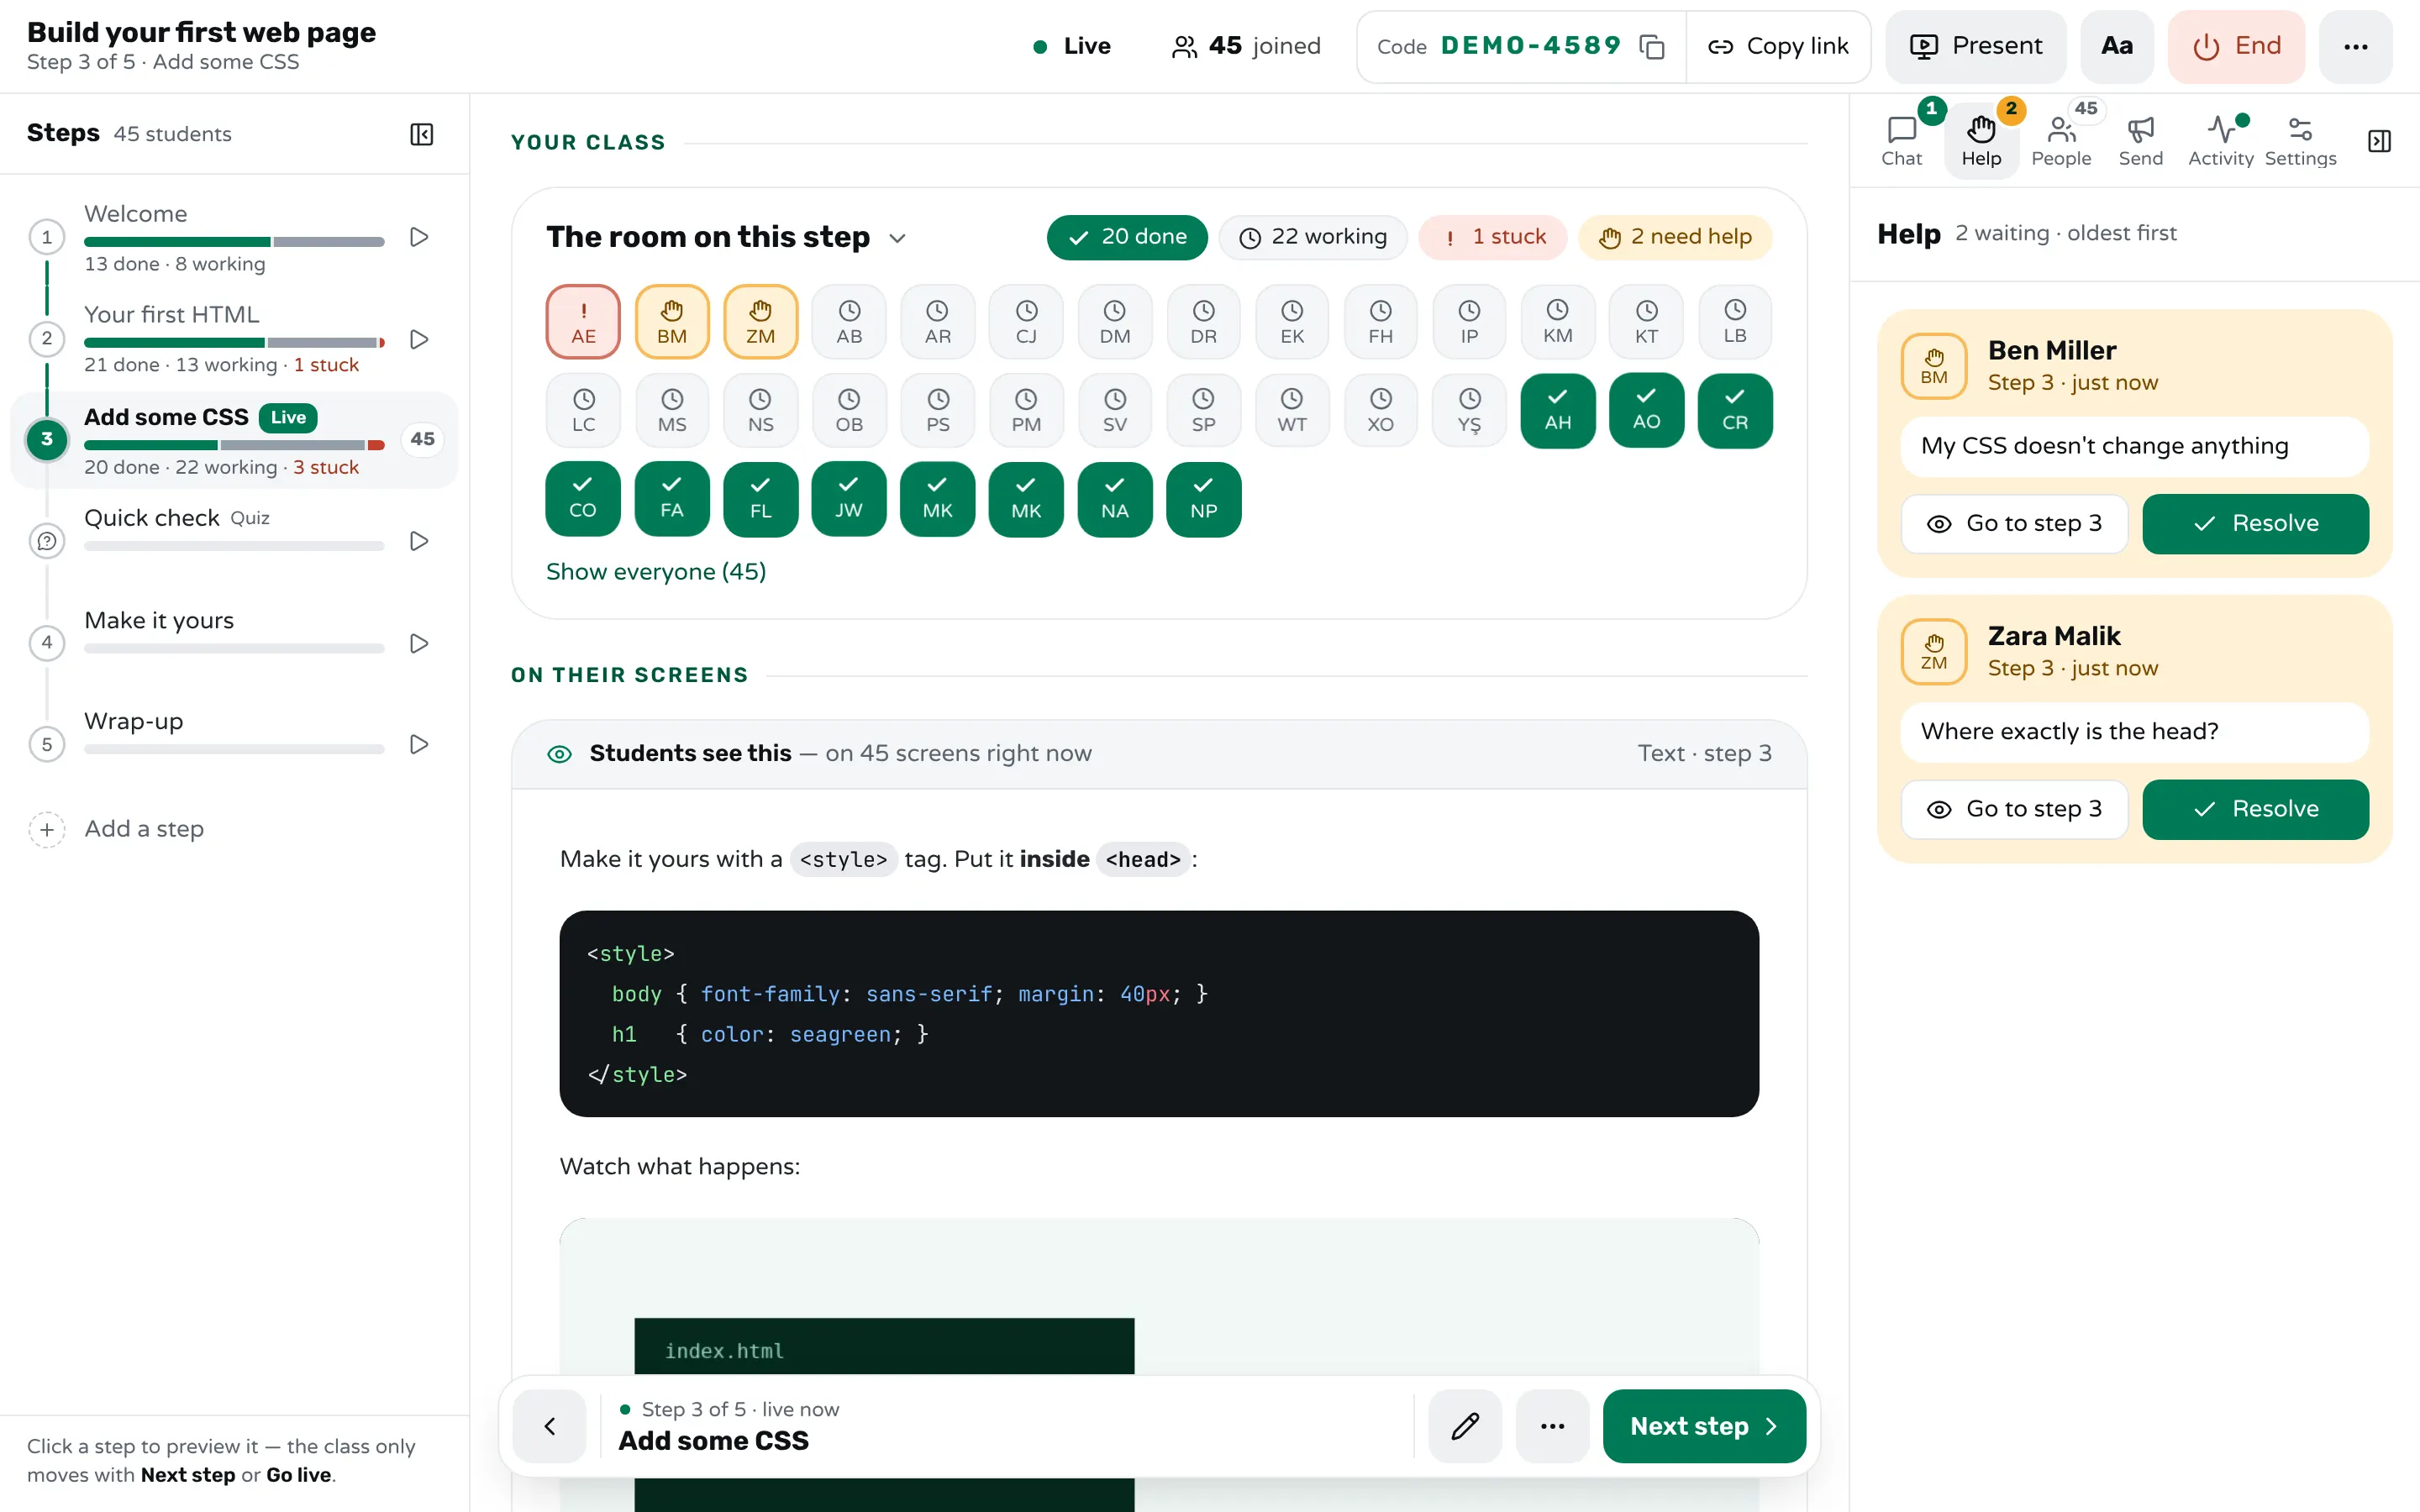Click Copy link button
Viewport: 2420px width, 1512px height.
click(1778, 46)
